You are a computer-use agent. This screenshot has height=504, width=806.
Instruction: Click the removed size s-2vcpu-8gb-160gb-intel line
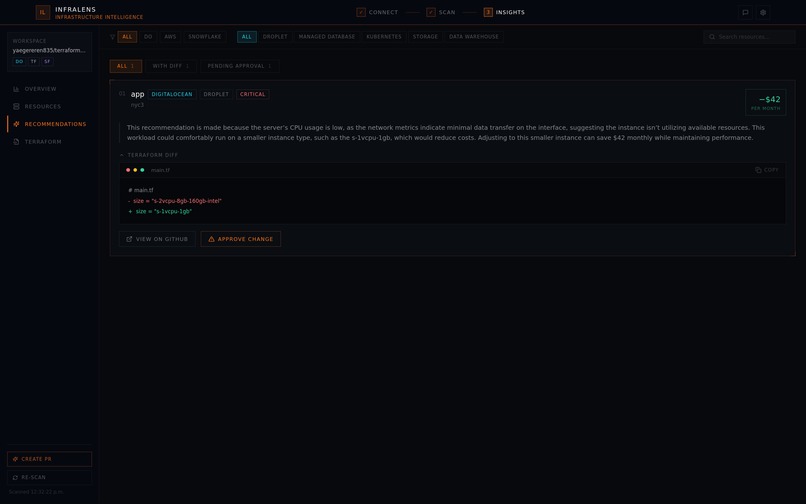(x=175, y=201)
